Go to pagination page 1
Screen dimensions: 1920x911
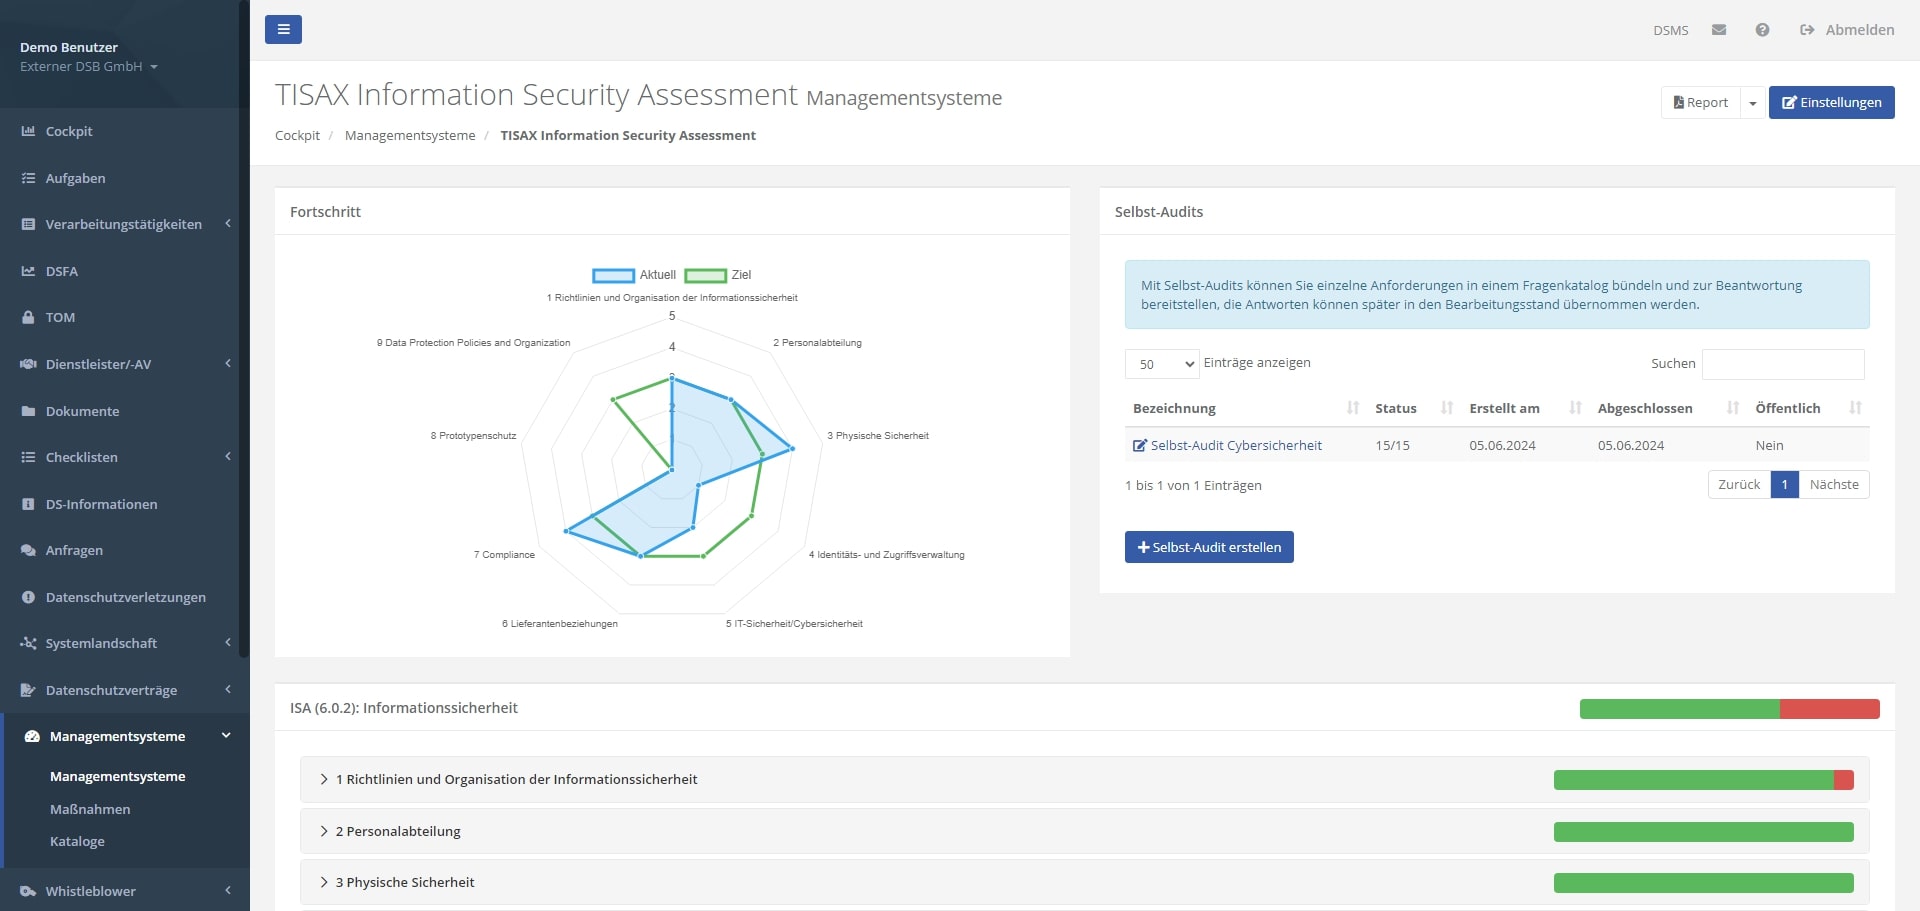(1784, 484)
